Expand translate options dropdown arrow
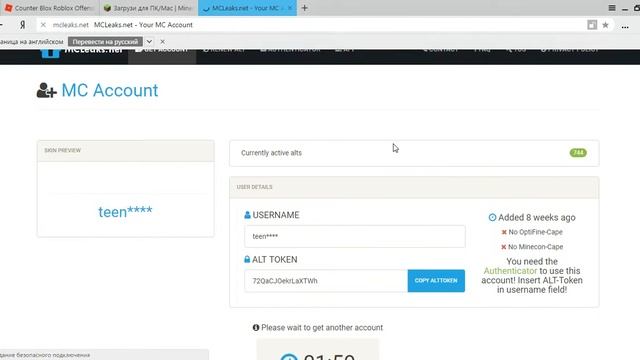The height and width of the screenshot is (360, 640). point(149,42)
